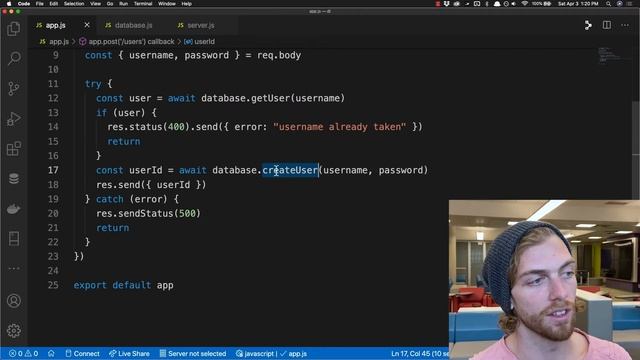Click export default app on line 25
The image size is (640, 360).
click(x=123, y=285)
